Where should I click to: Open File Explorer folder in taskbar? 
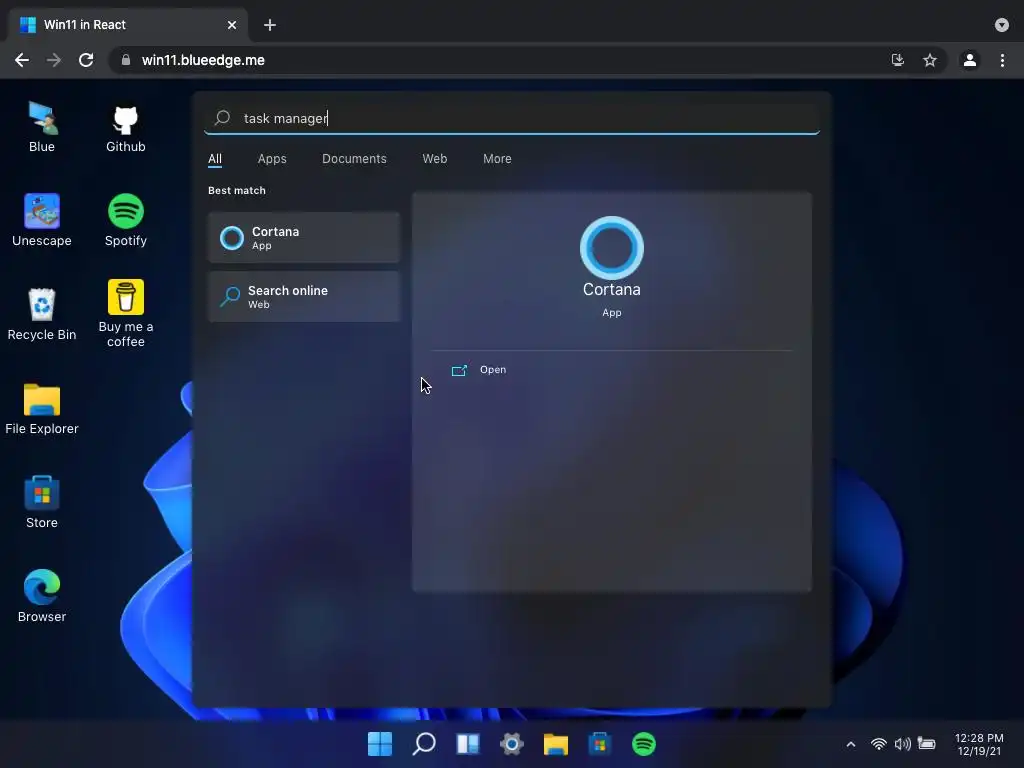(556, 744)
